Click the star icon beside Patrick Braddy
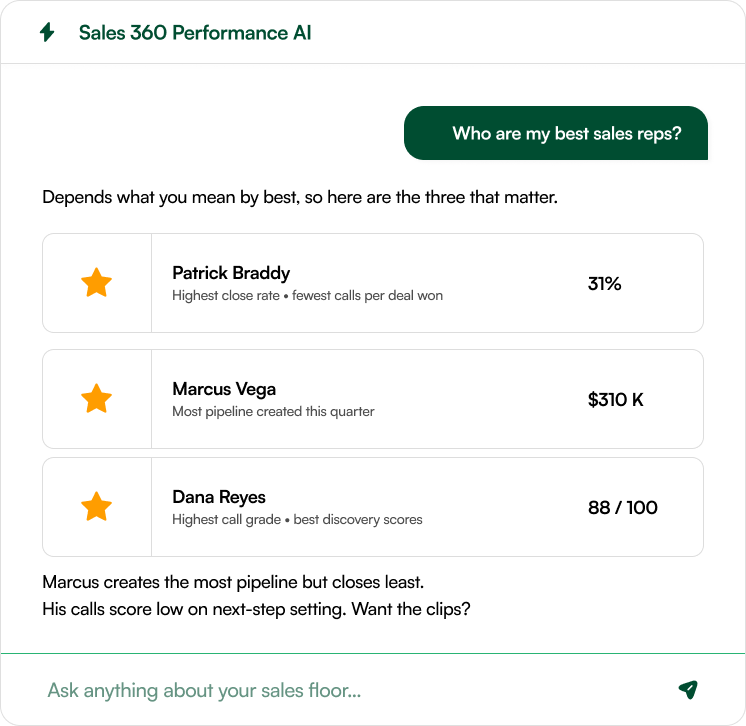This screenshot has width=746, height=726. 97,283
